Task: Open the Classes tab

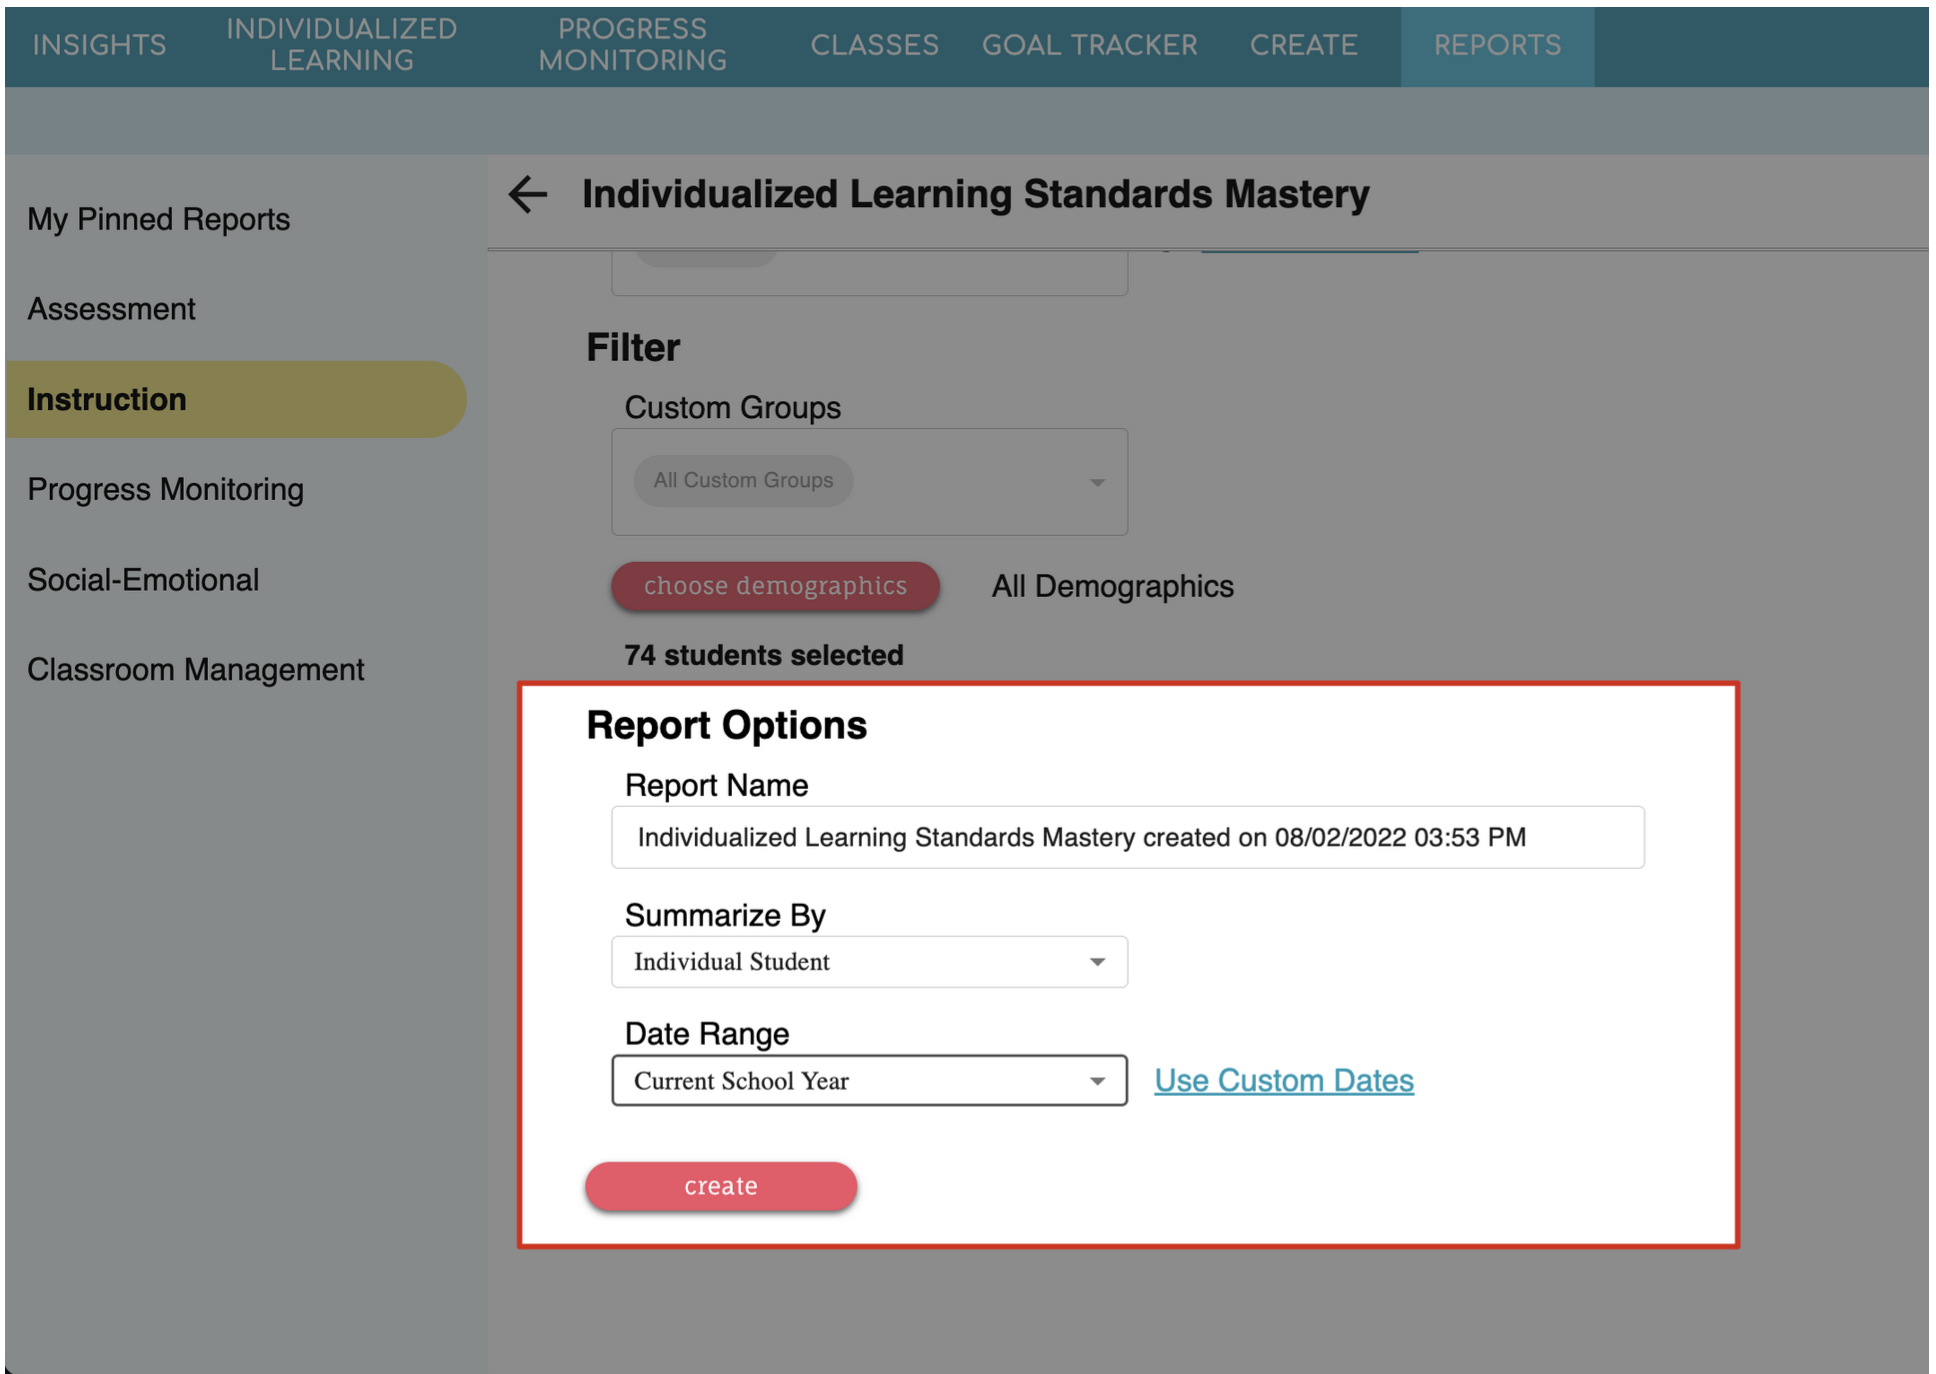Action: (873, 45)
